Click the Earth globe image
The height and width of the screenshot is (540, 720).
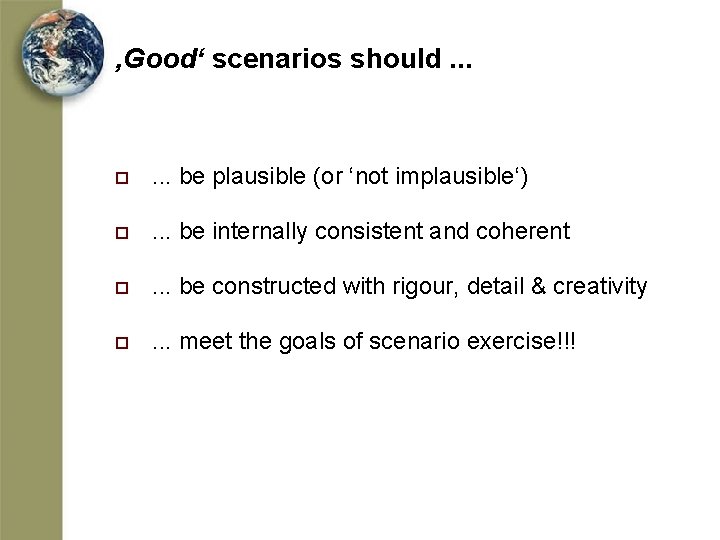coord(62,51)
